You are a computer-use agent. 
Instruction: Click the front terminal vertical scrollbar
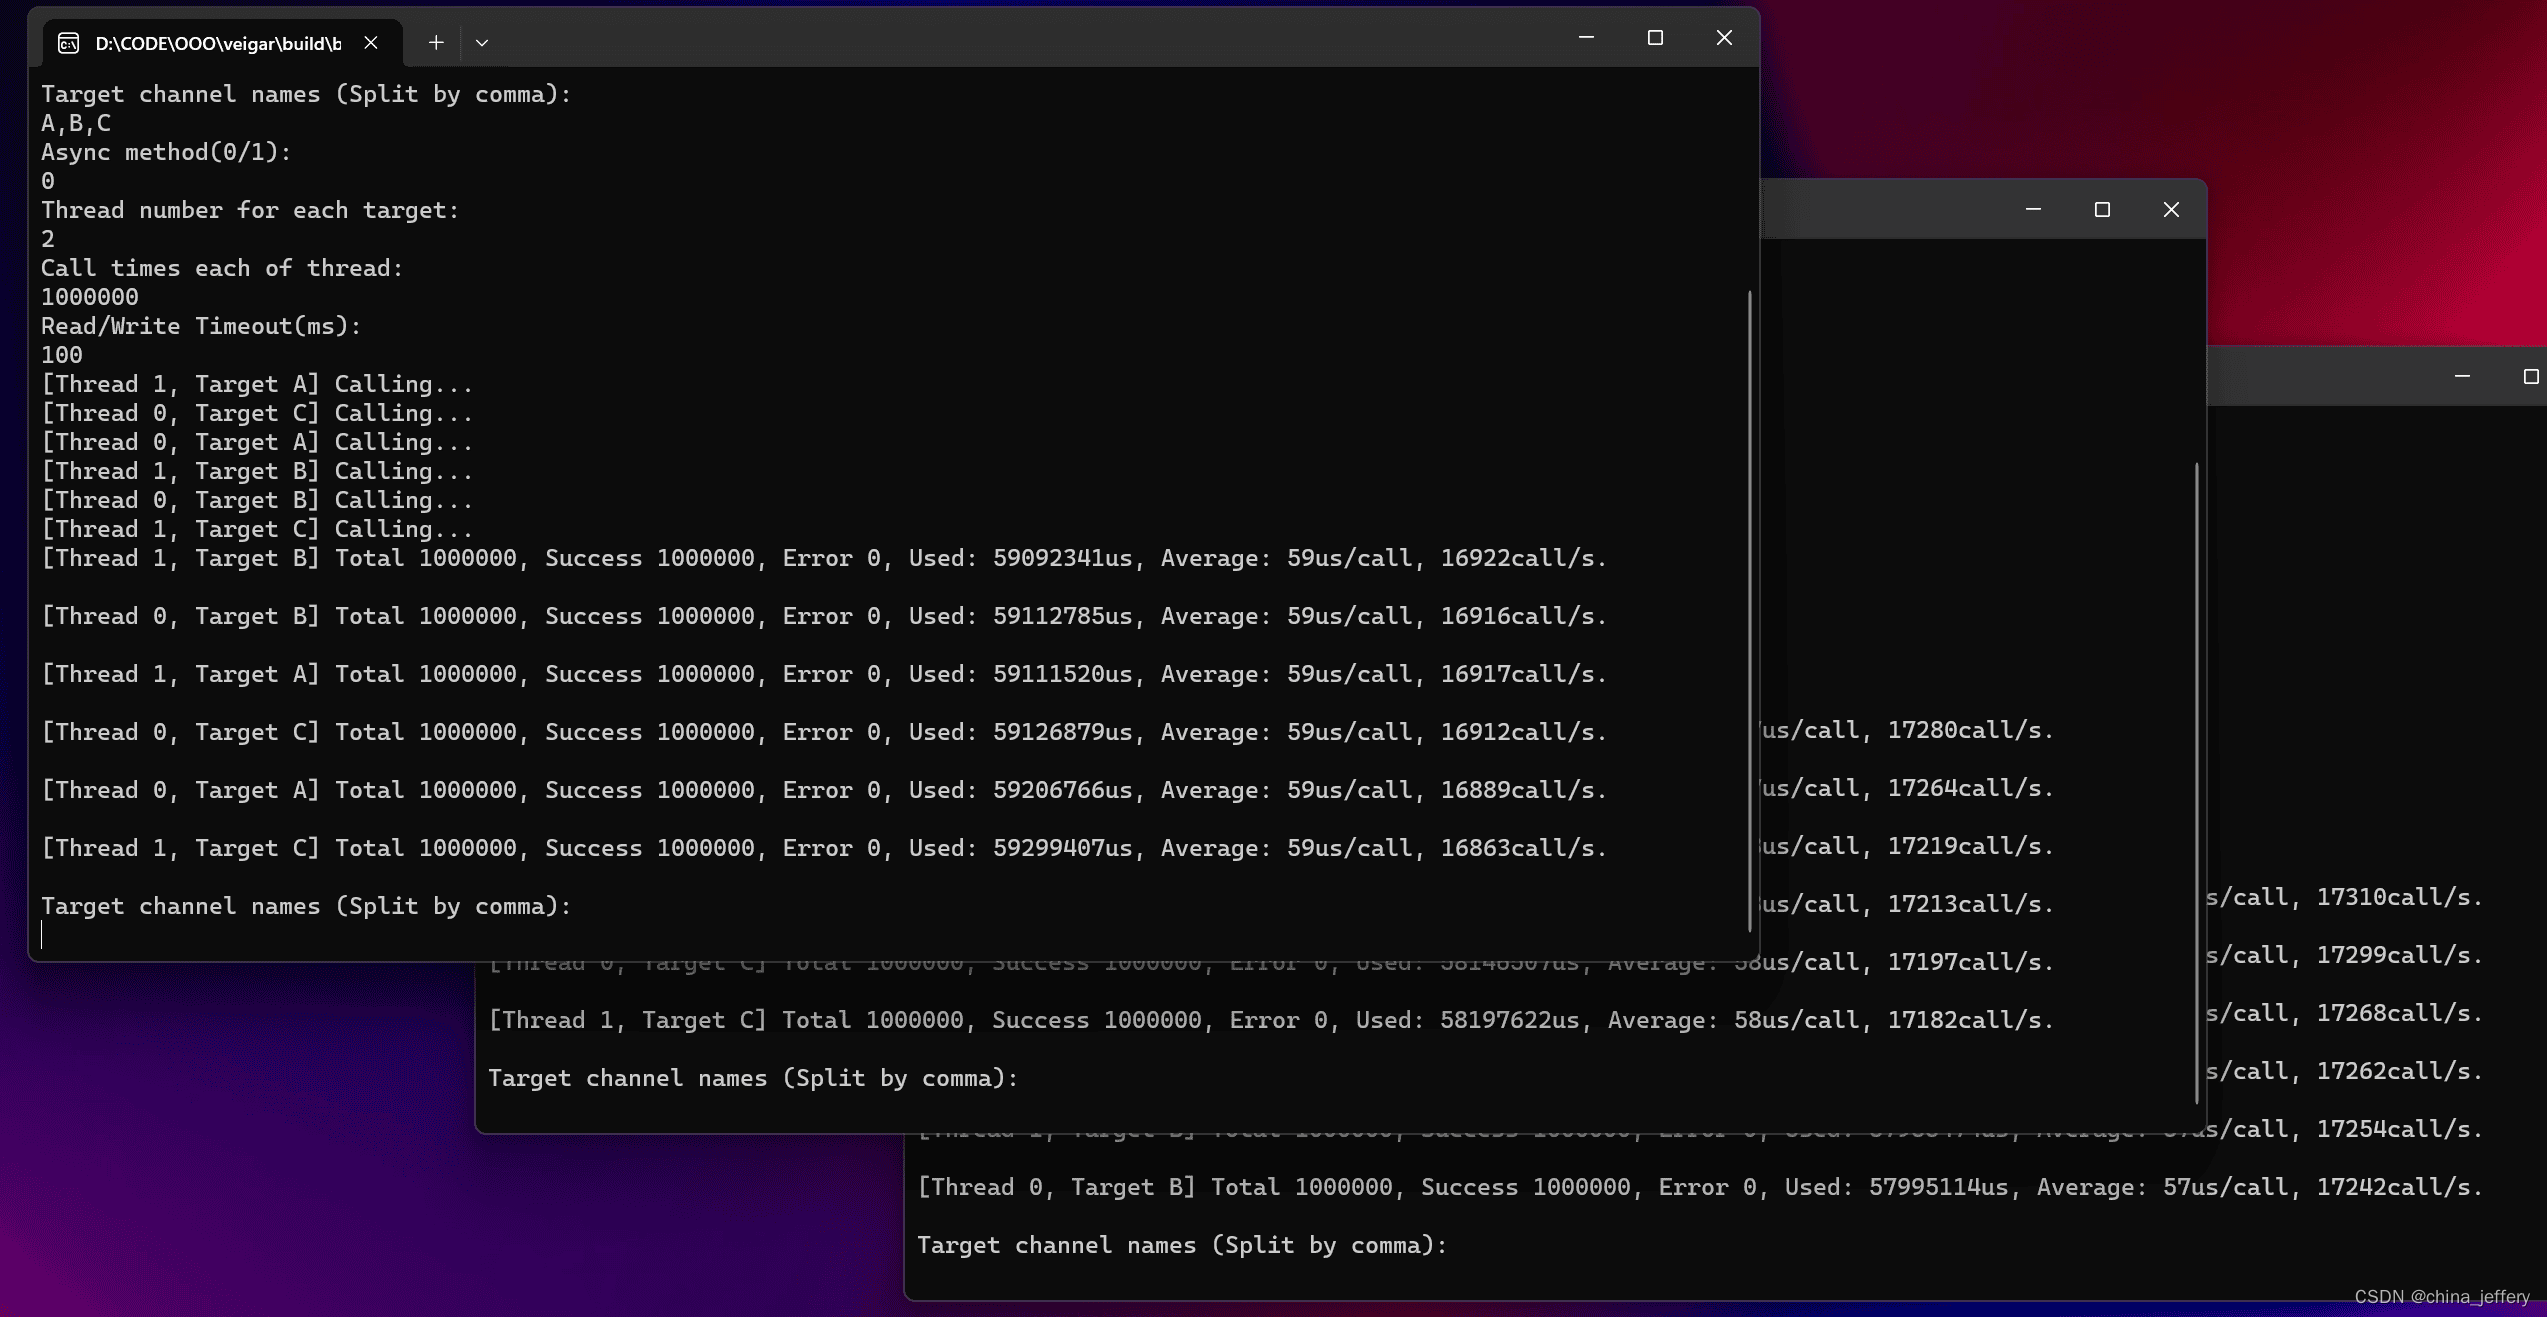pos(1749,610)
